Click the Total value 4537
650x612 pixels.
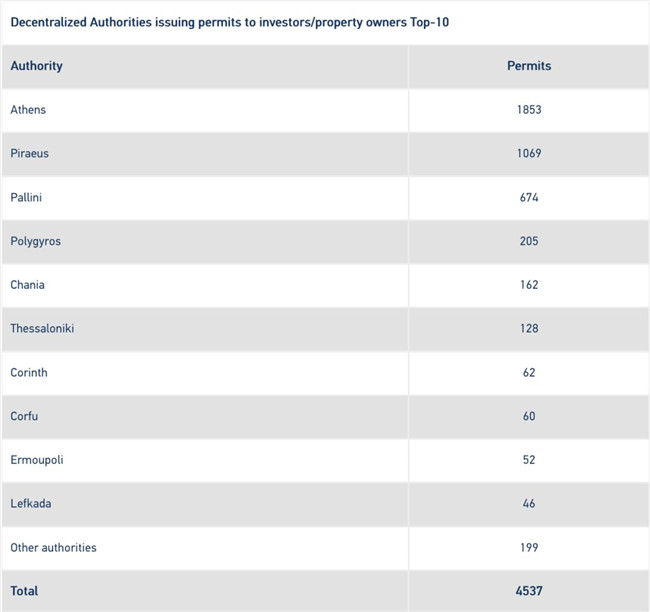coord(529,591)
